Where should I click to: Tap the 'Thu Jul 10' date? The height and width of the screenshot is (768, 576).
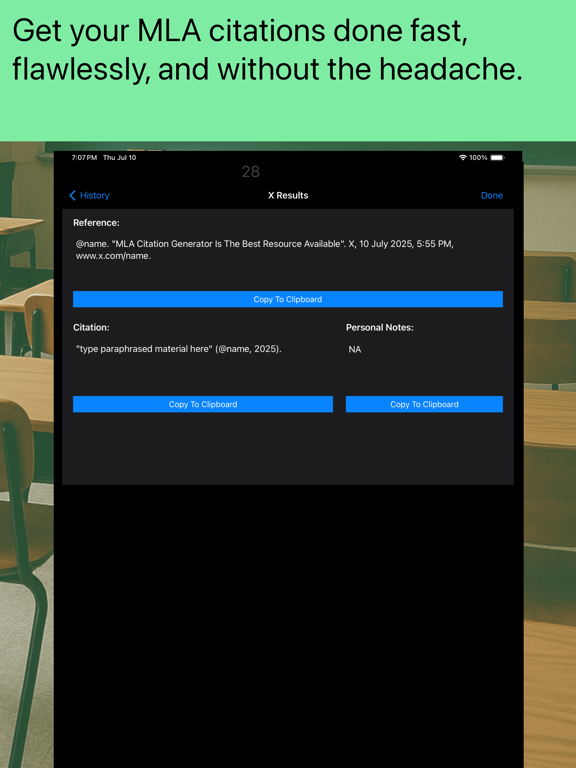(120, 158)
